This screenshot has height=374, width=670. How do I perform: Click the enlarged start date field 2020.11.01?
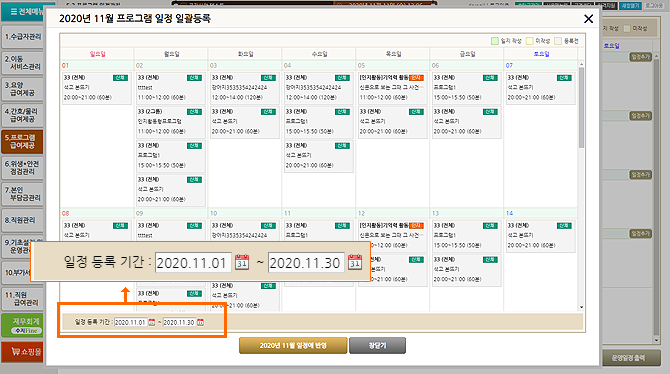pos(193,262)
